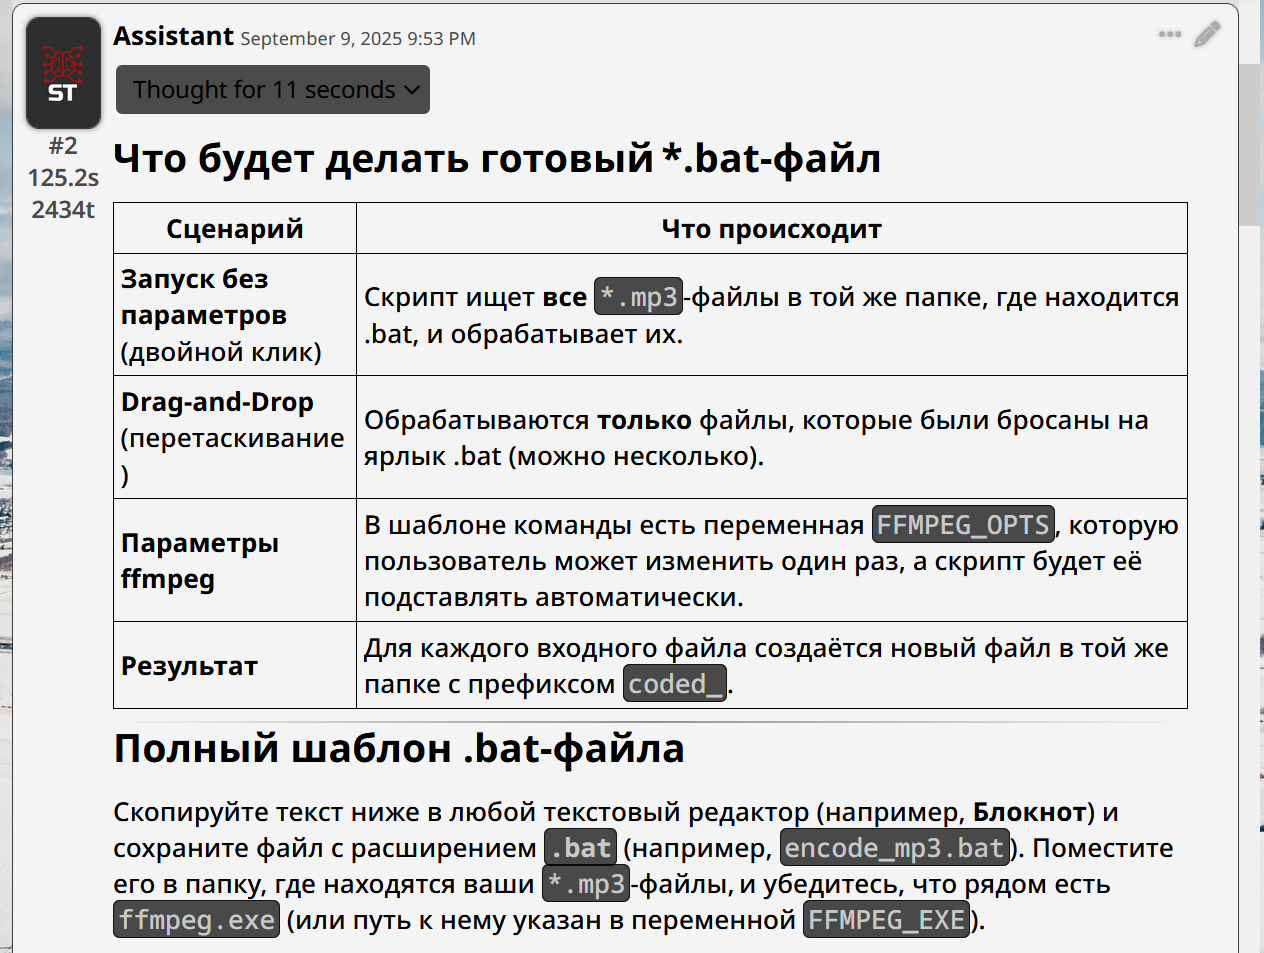Click the Assistant avatar image
Image resolution: width=1264 pixels, height=953 pixels.
63,73
